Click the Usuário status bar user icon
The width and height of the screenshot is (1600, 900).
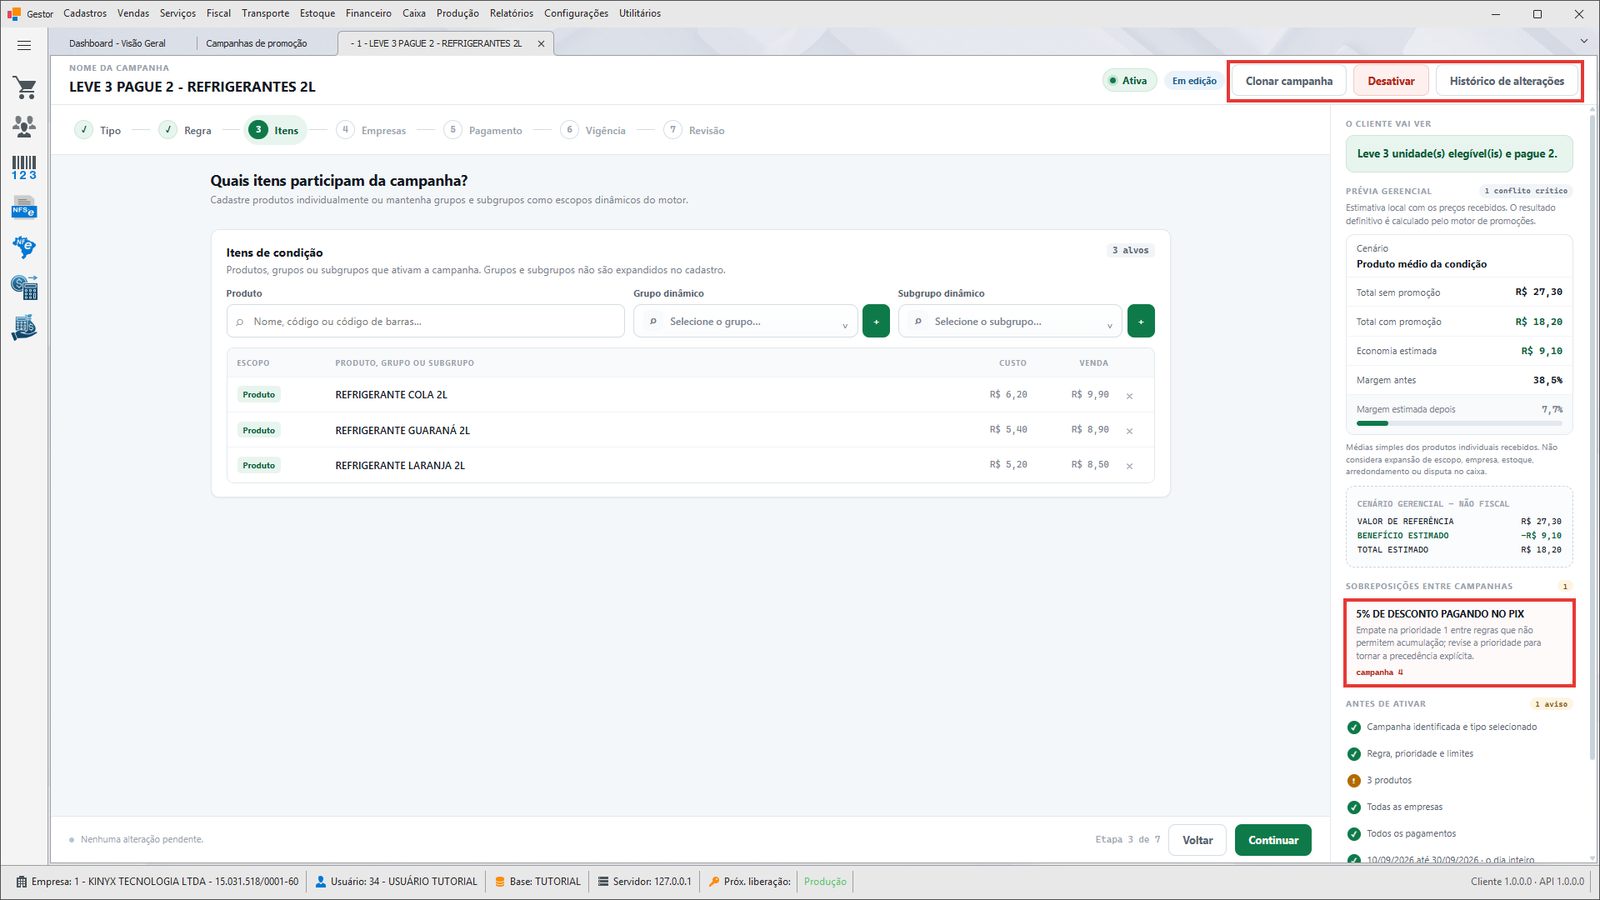(x=321, y=882)
